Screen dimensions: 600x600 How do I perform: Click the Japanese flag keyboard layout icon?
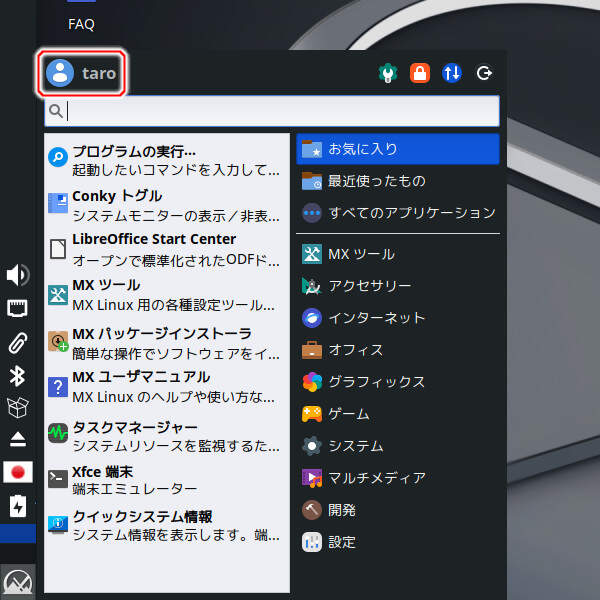pos(18,471)
